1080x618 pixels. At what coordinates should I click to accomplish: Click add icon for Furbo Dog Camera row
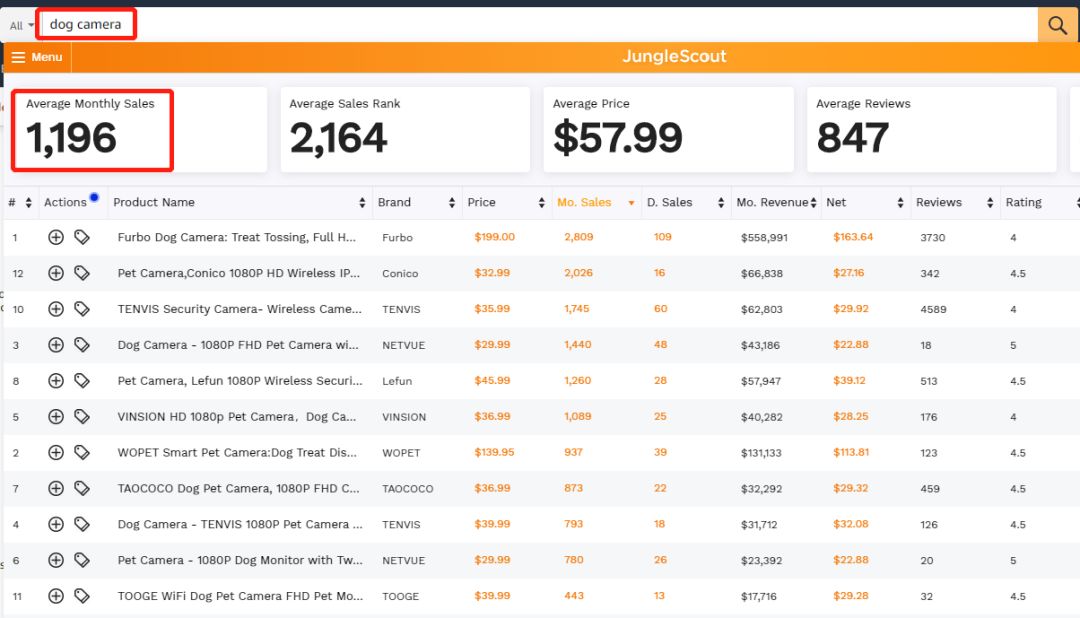click(x=56, y=237)
